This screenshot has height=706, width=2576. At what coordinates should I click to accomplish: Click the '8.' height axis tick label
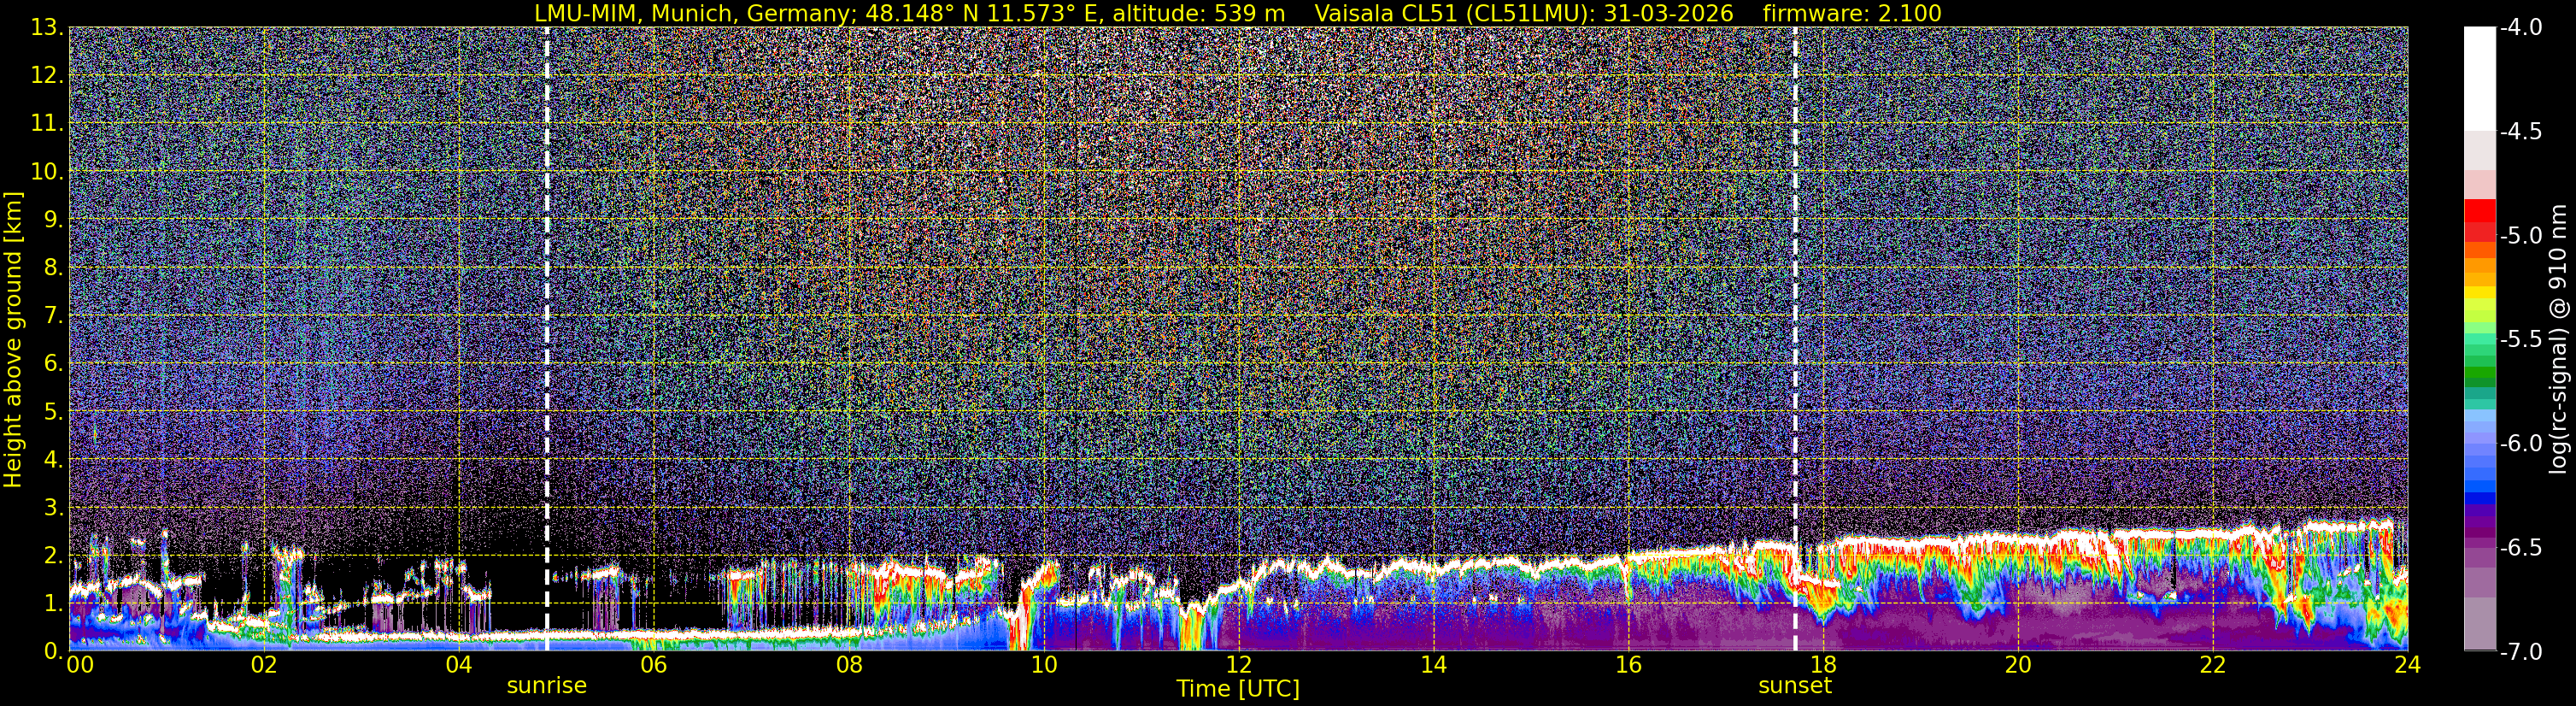tap(53, 267)
